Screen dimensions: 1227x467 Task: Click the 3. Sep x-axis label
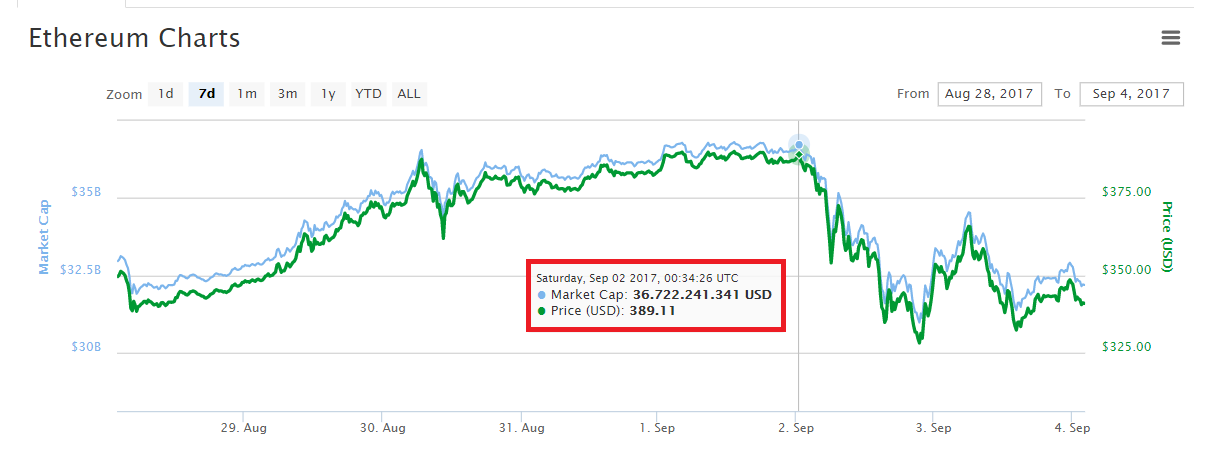click(x=933, y=428)
